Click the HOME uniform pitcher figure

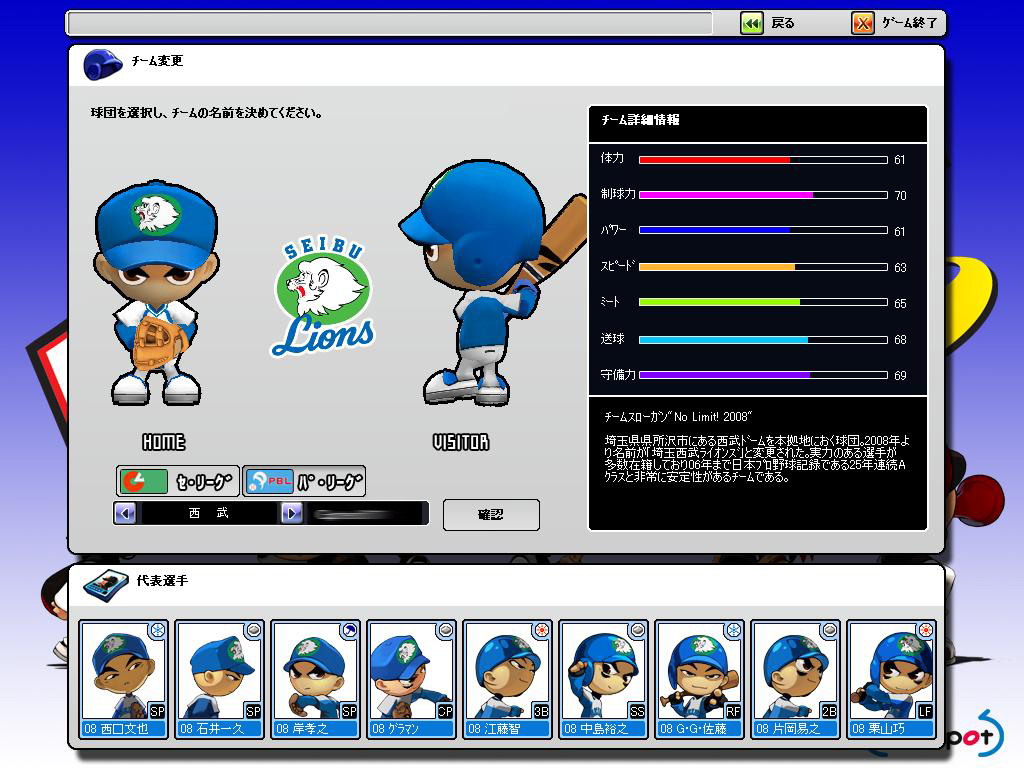pos(155,293)
